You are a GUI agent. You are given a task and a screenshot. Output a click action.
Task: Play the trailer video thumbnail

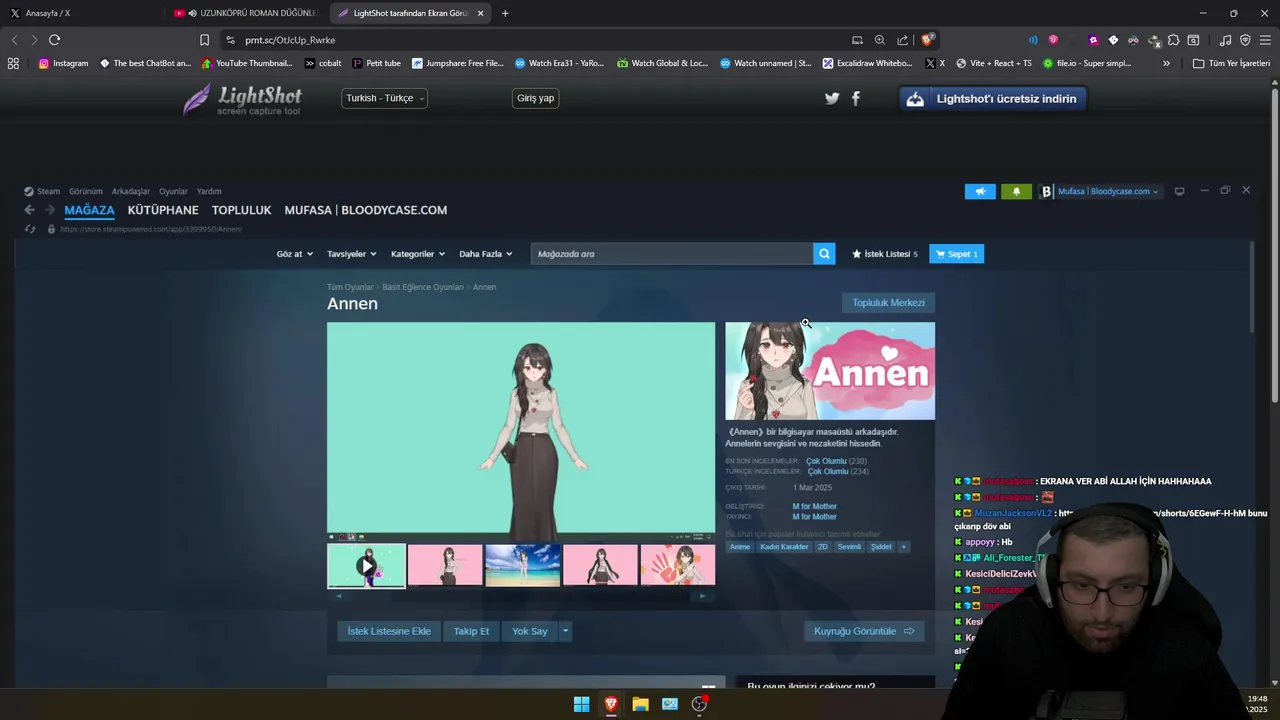point(367,566)
